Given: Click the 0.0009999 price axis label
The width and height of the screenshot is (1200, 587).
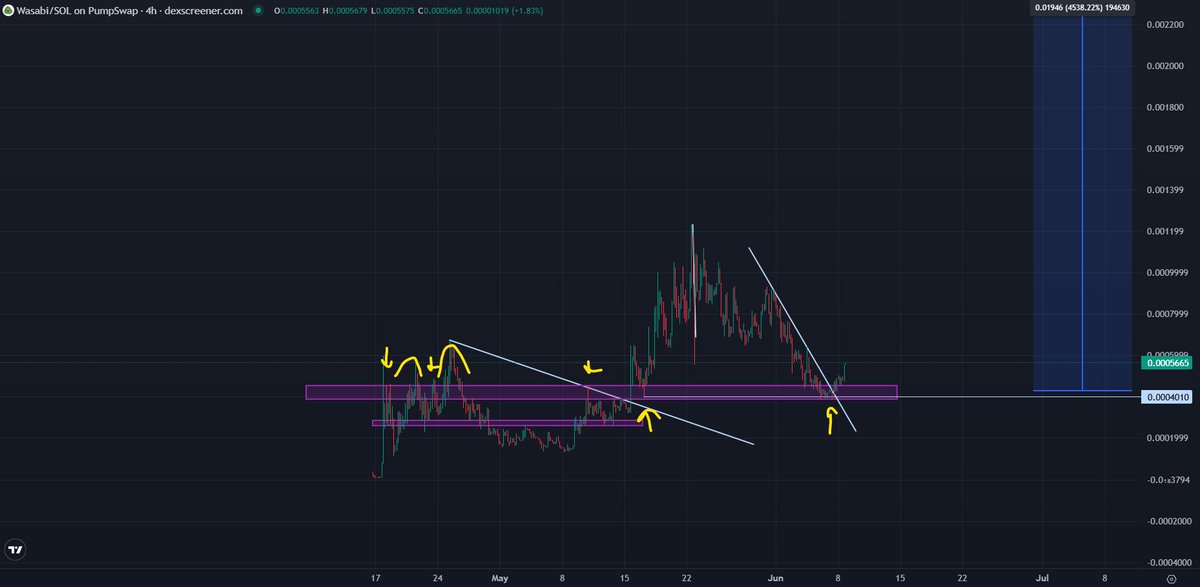Looking at the screenshot, I should [x=1166, y=273].
